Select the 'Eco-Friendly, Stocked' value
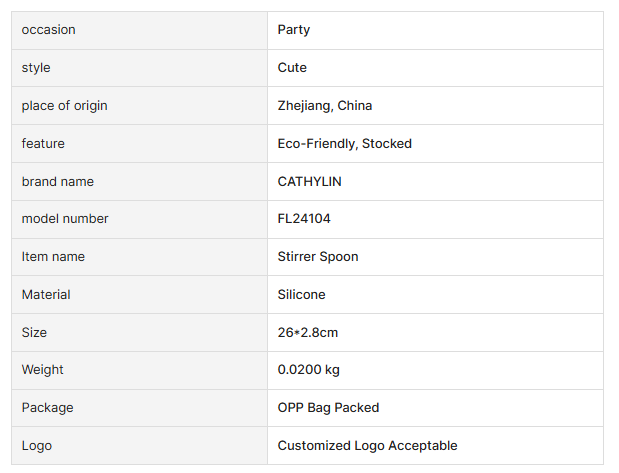This screenshot has width=619, height=473. coord(345,144)
